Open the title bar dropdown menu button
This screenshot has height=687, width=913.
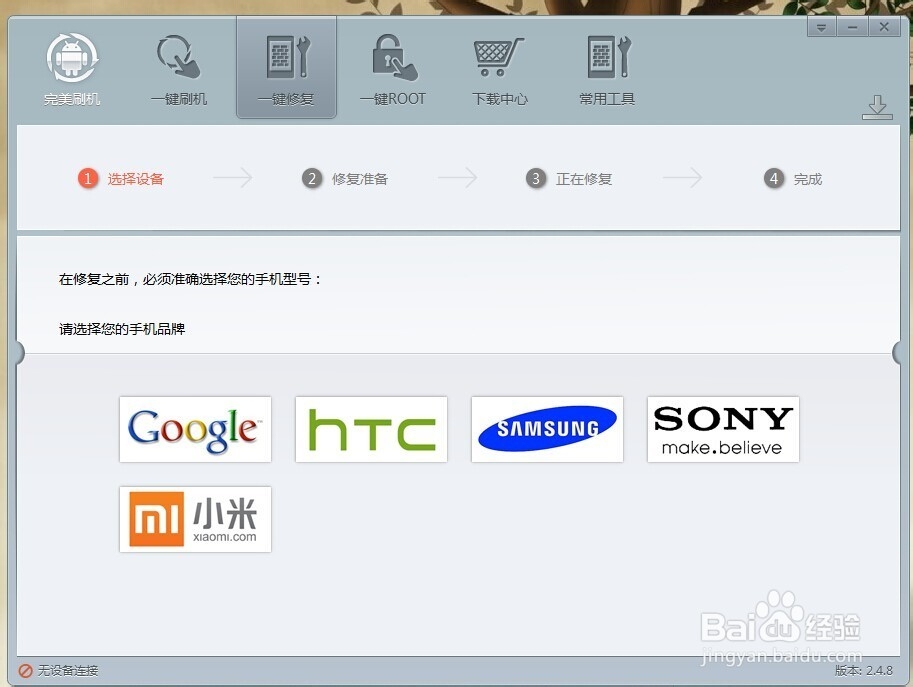coord(822,27)
